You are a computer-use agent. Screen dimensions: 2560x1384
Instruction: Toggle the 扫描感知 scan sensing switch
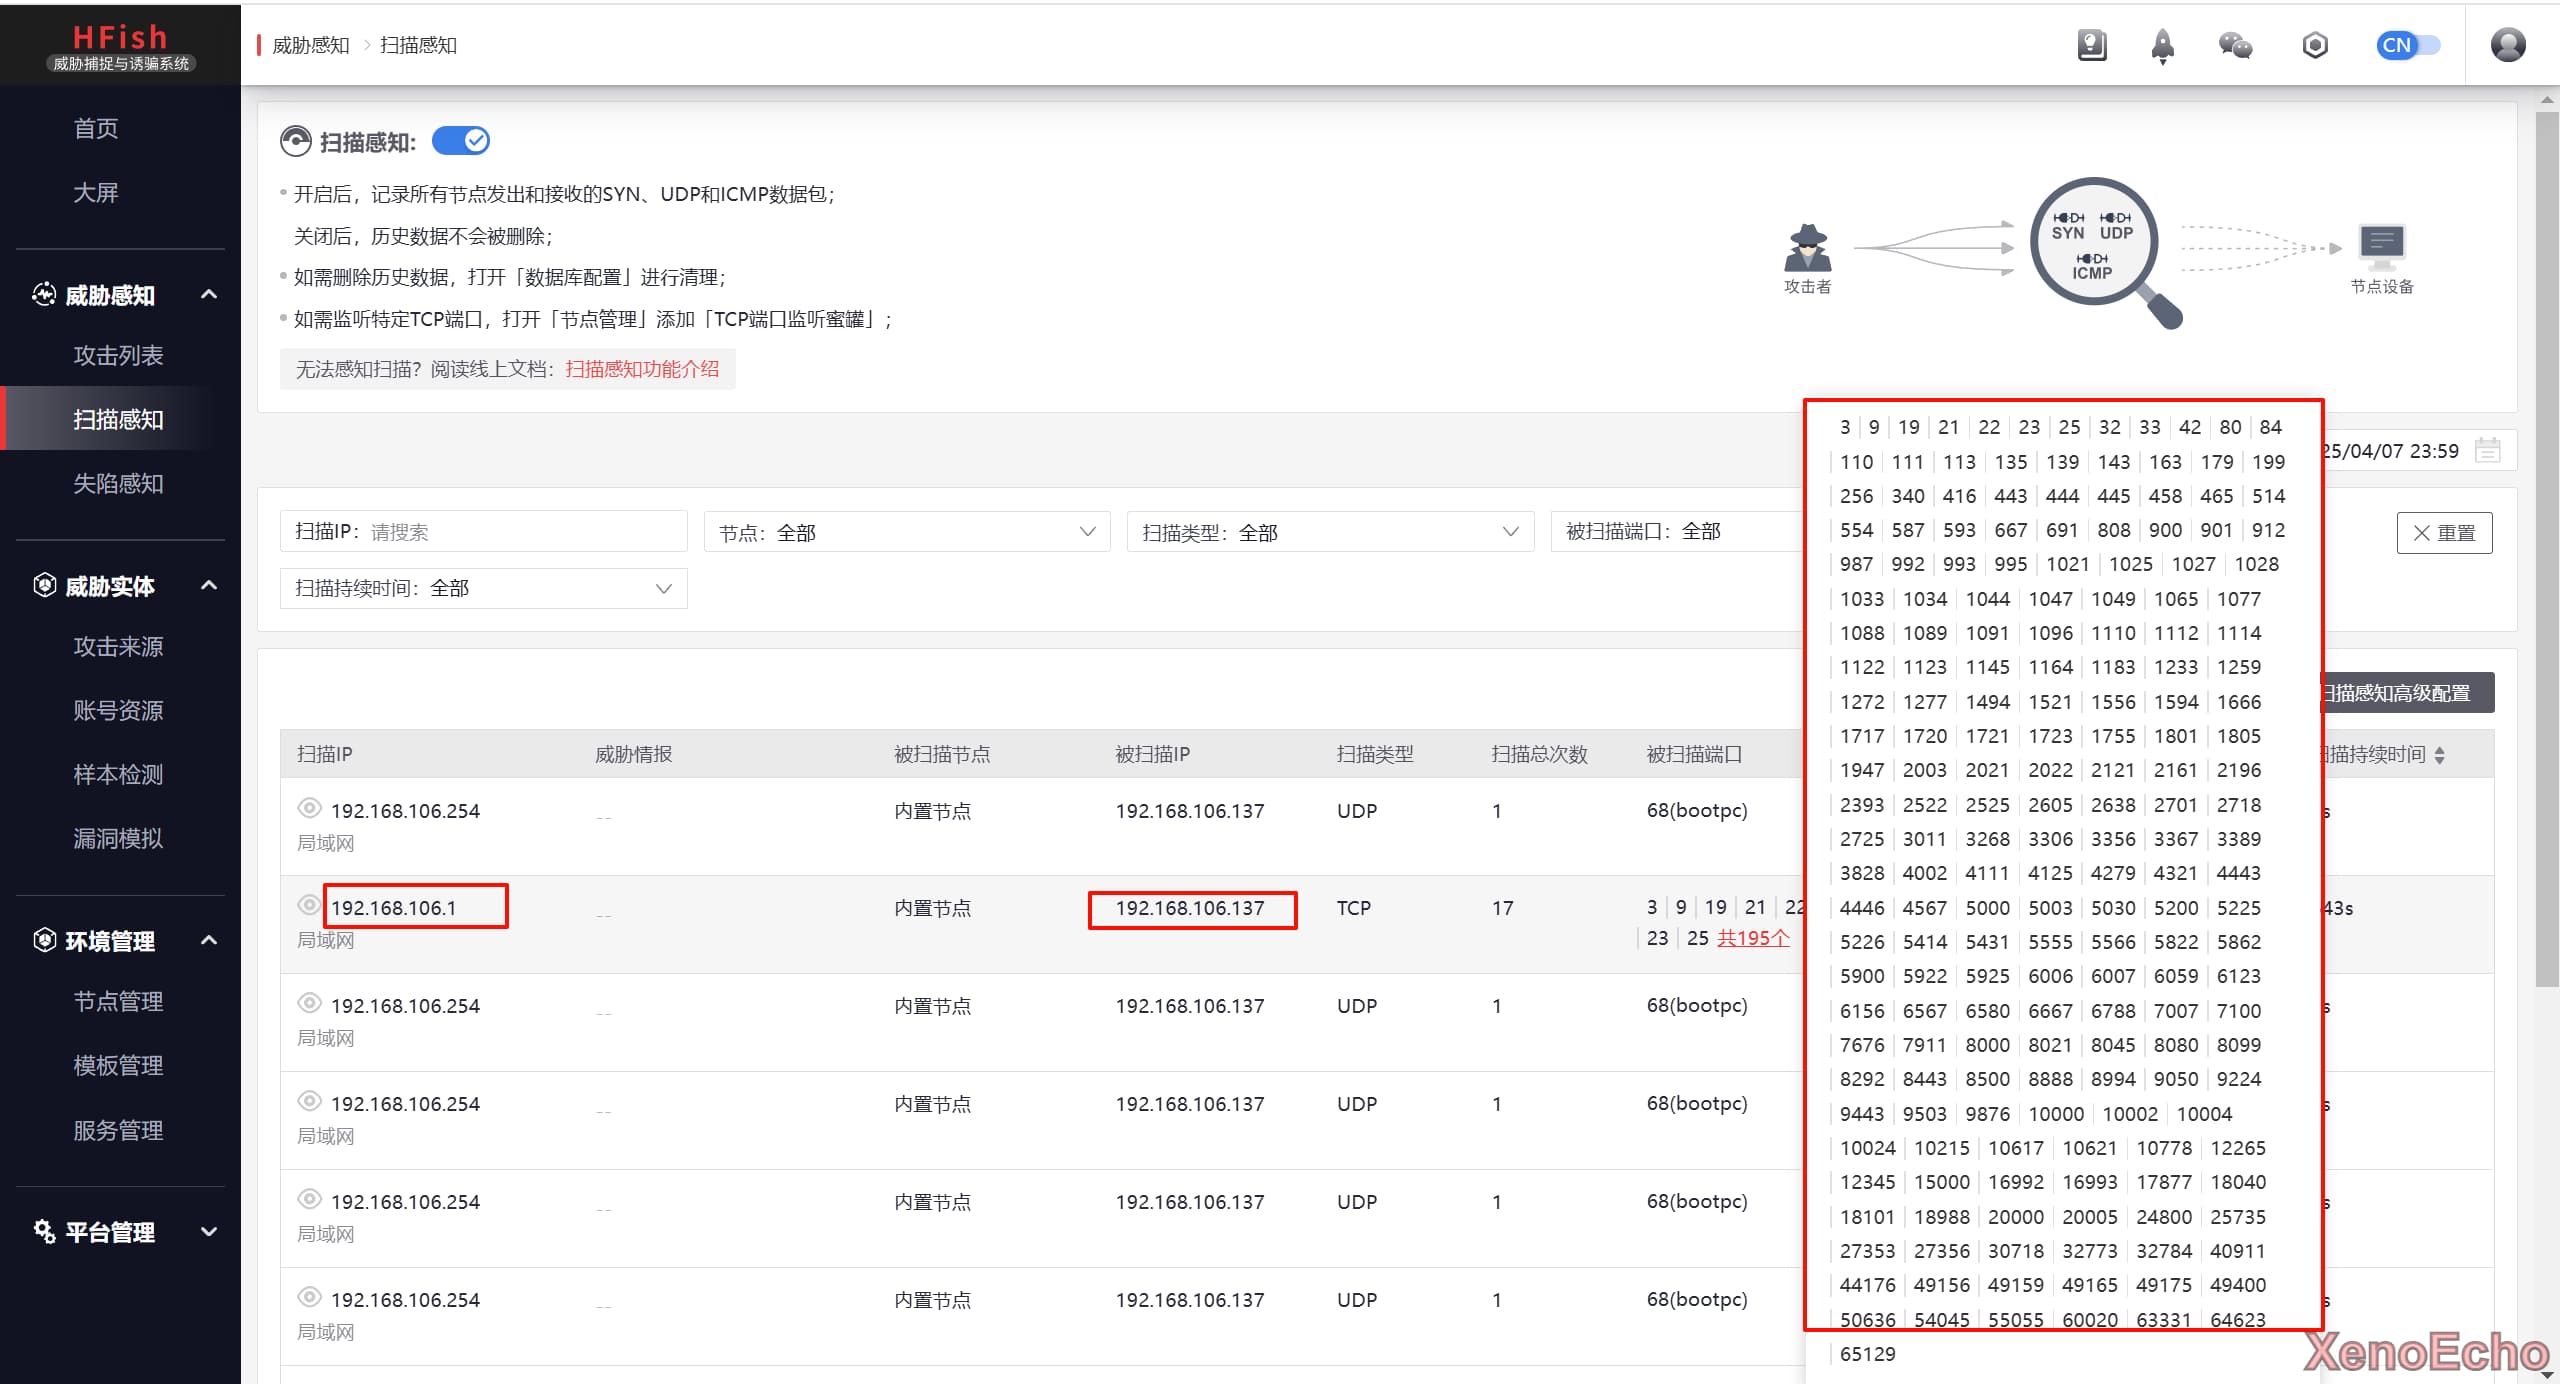point(461,141)
